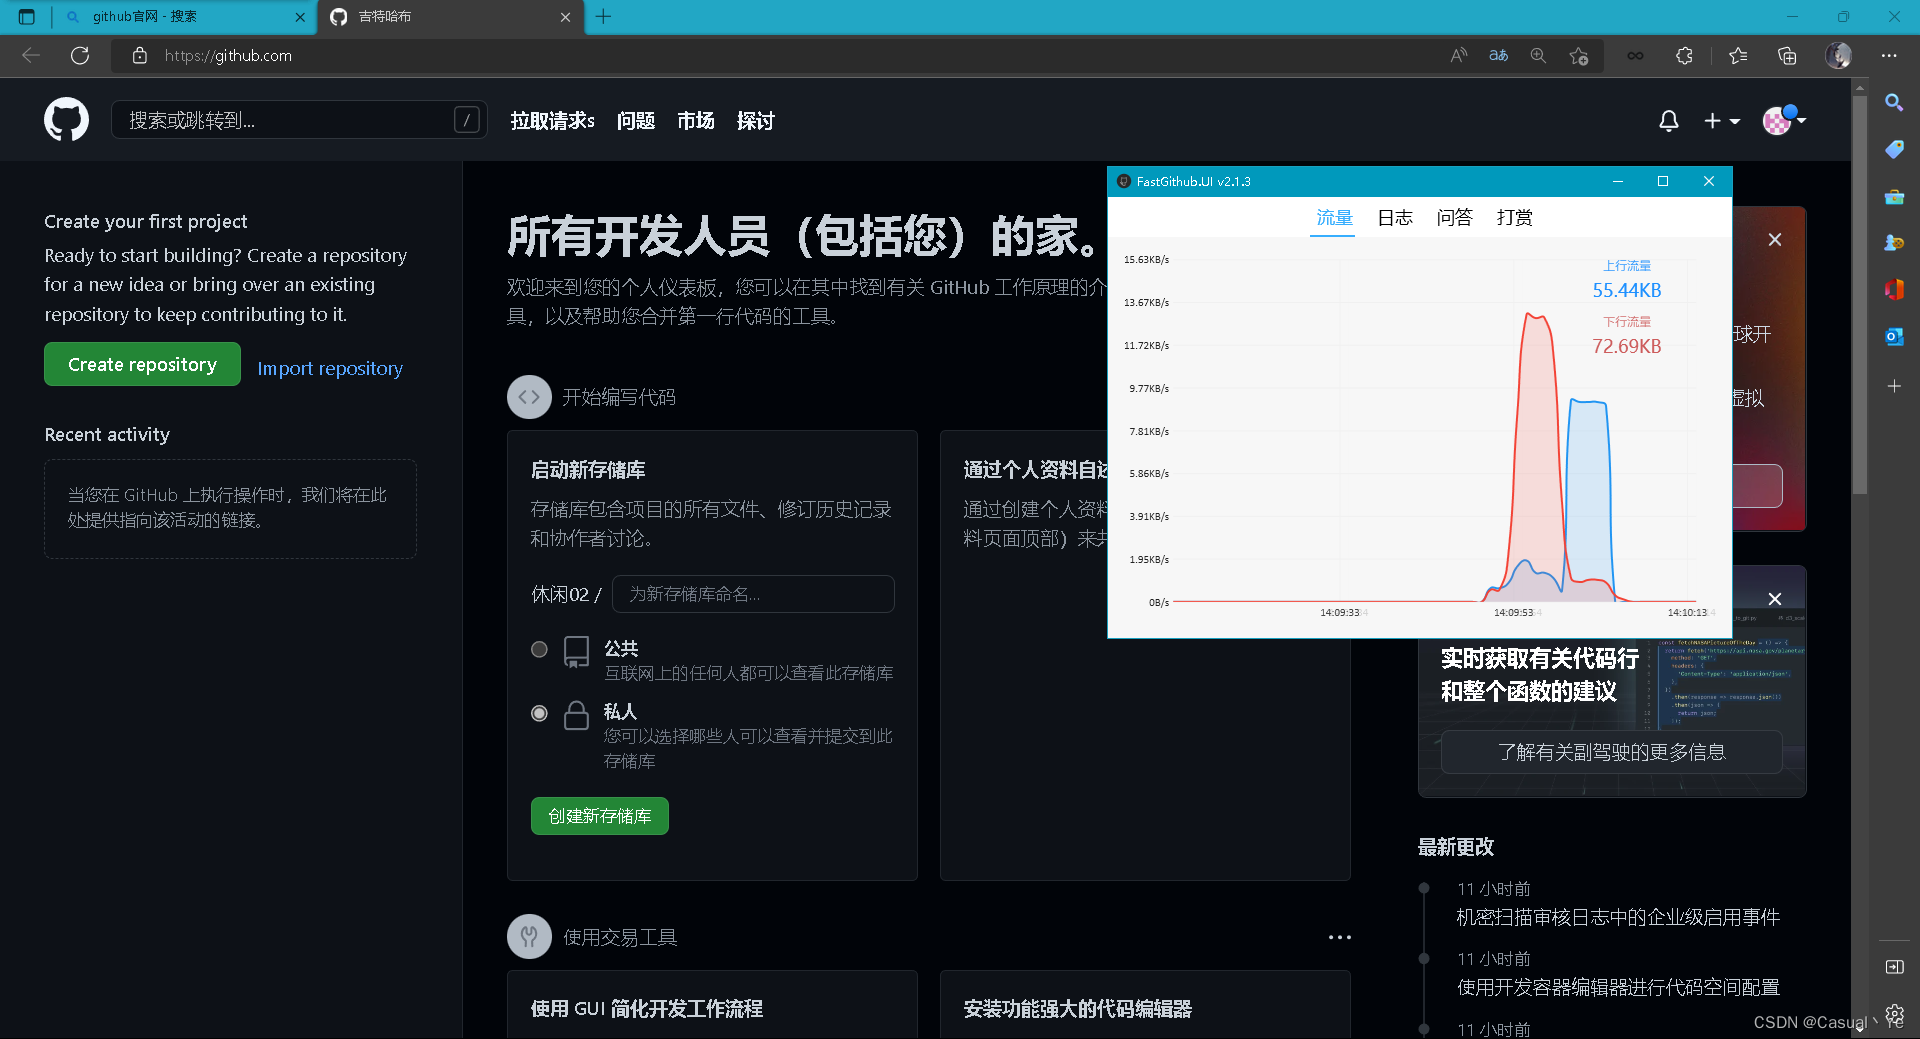Viewport: 1920px width, 1039px height.
Task: Select the 公共 repository visibility radio button
Action: 539,649
